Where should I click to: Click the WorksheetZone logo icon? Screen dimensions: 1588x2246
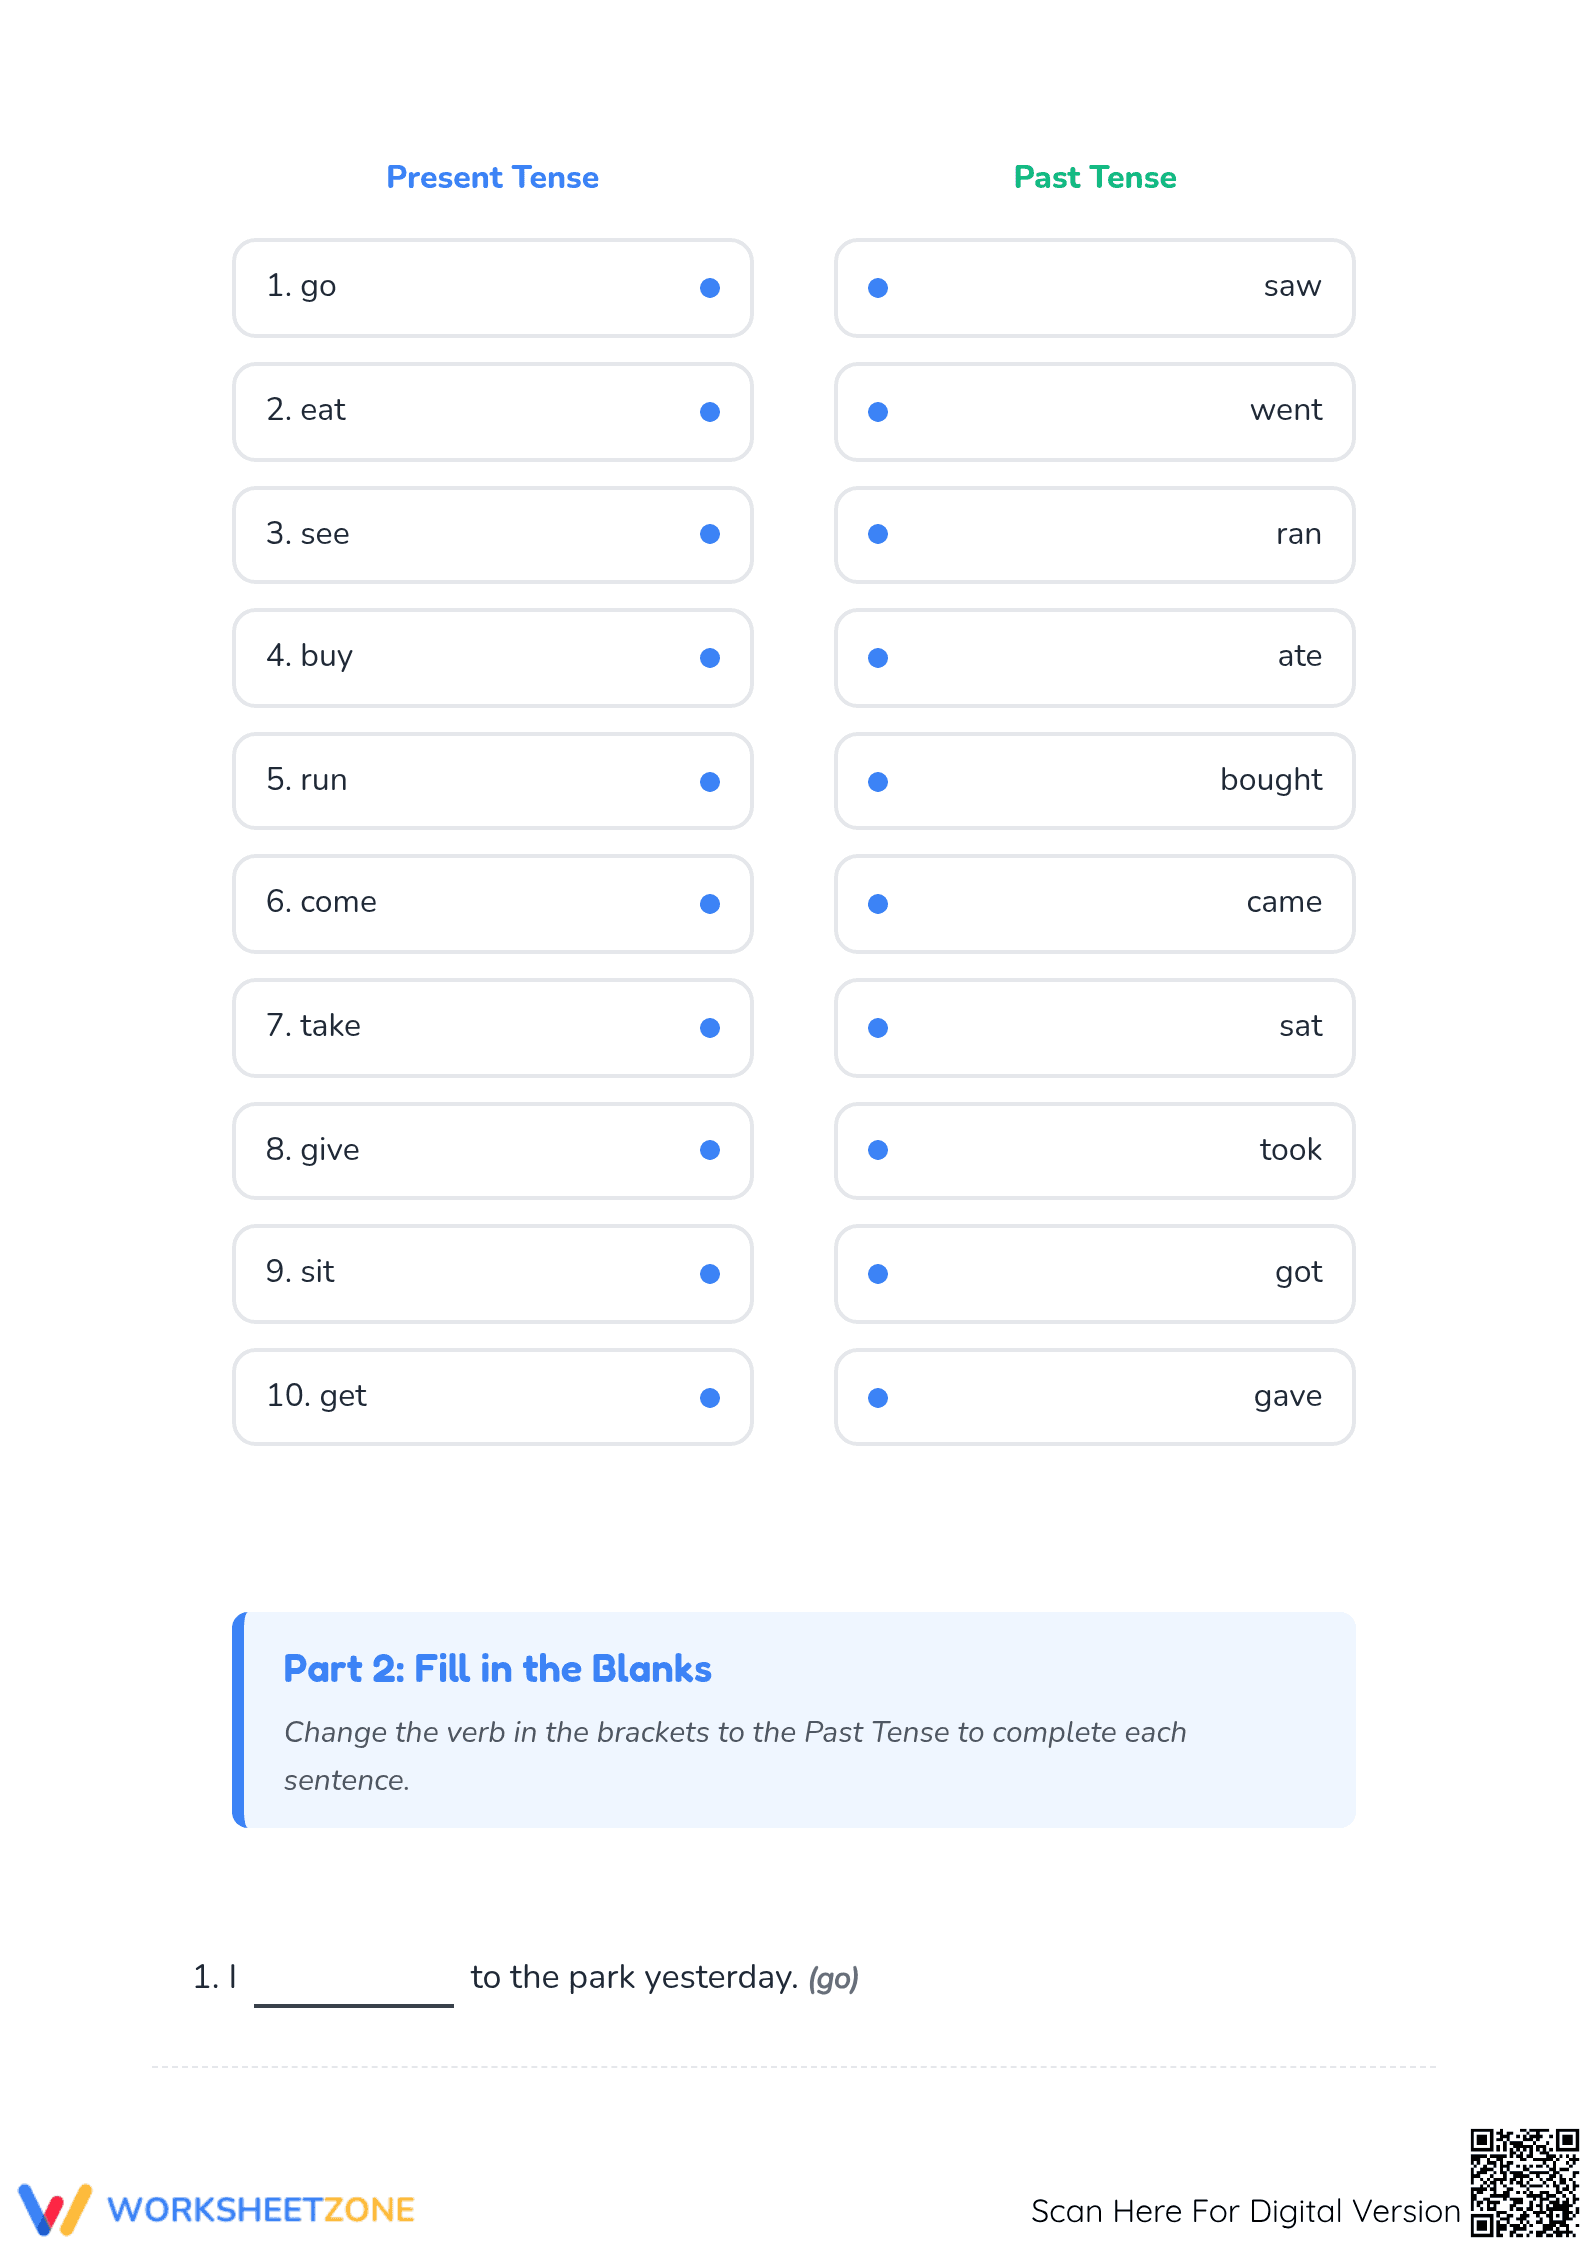pos(55,2209)
